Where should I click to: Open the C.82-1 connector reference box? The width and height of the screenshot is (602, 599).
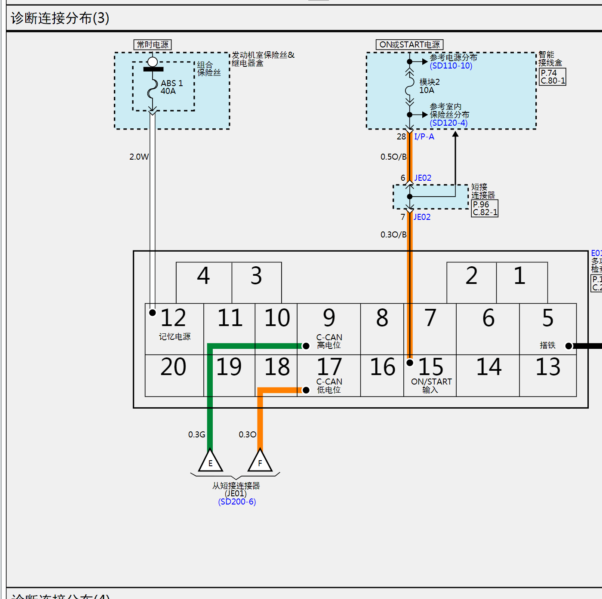[485, 212]
